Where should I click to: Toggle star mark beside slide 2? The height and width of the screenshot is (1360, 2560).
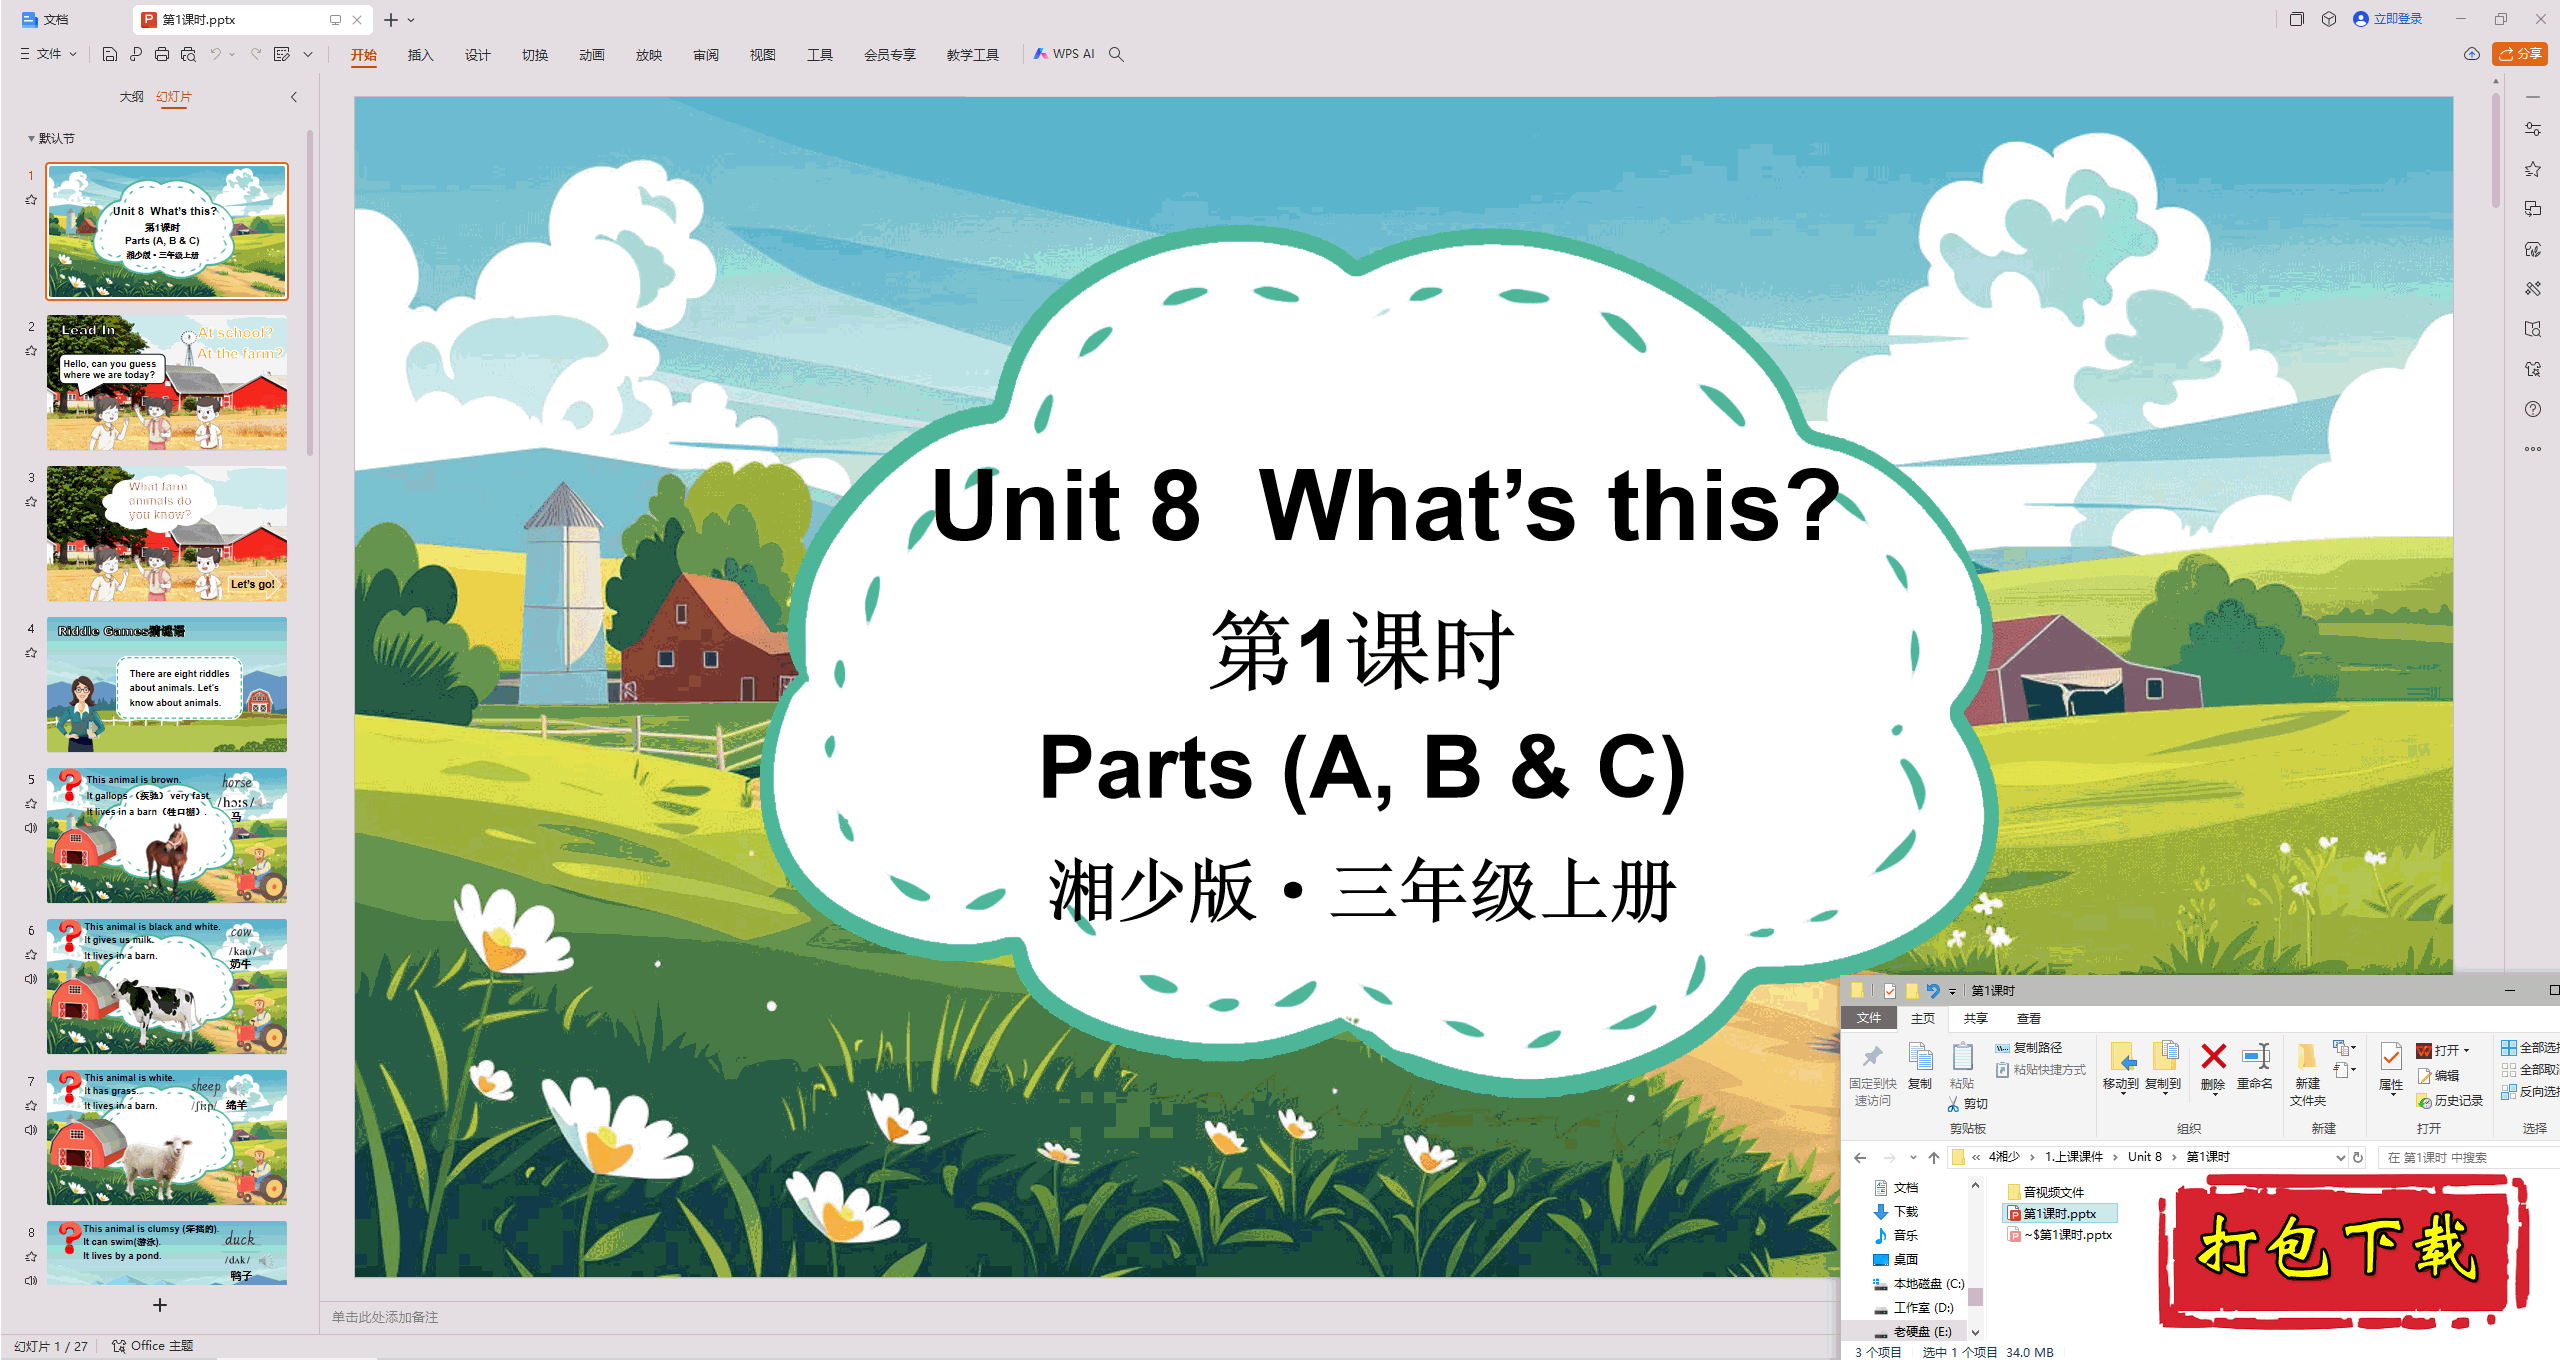[31, 351]
